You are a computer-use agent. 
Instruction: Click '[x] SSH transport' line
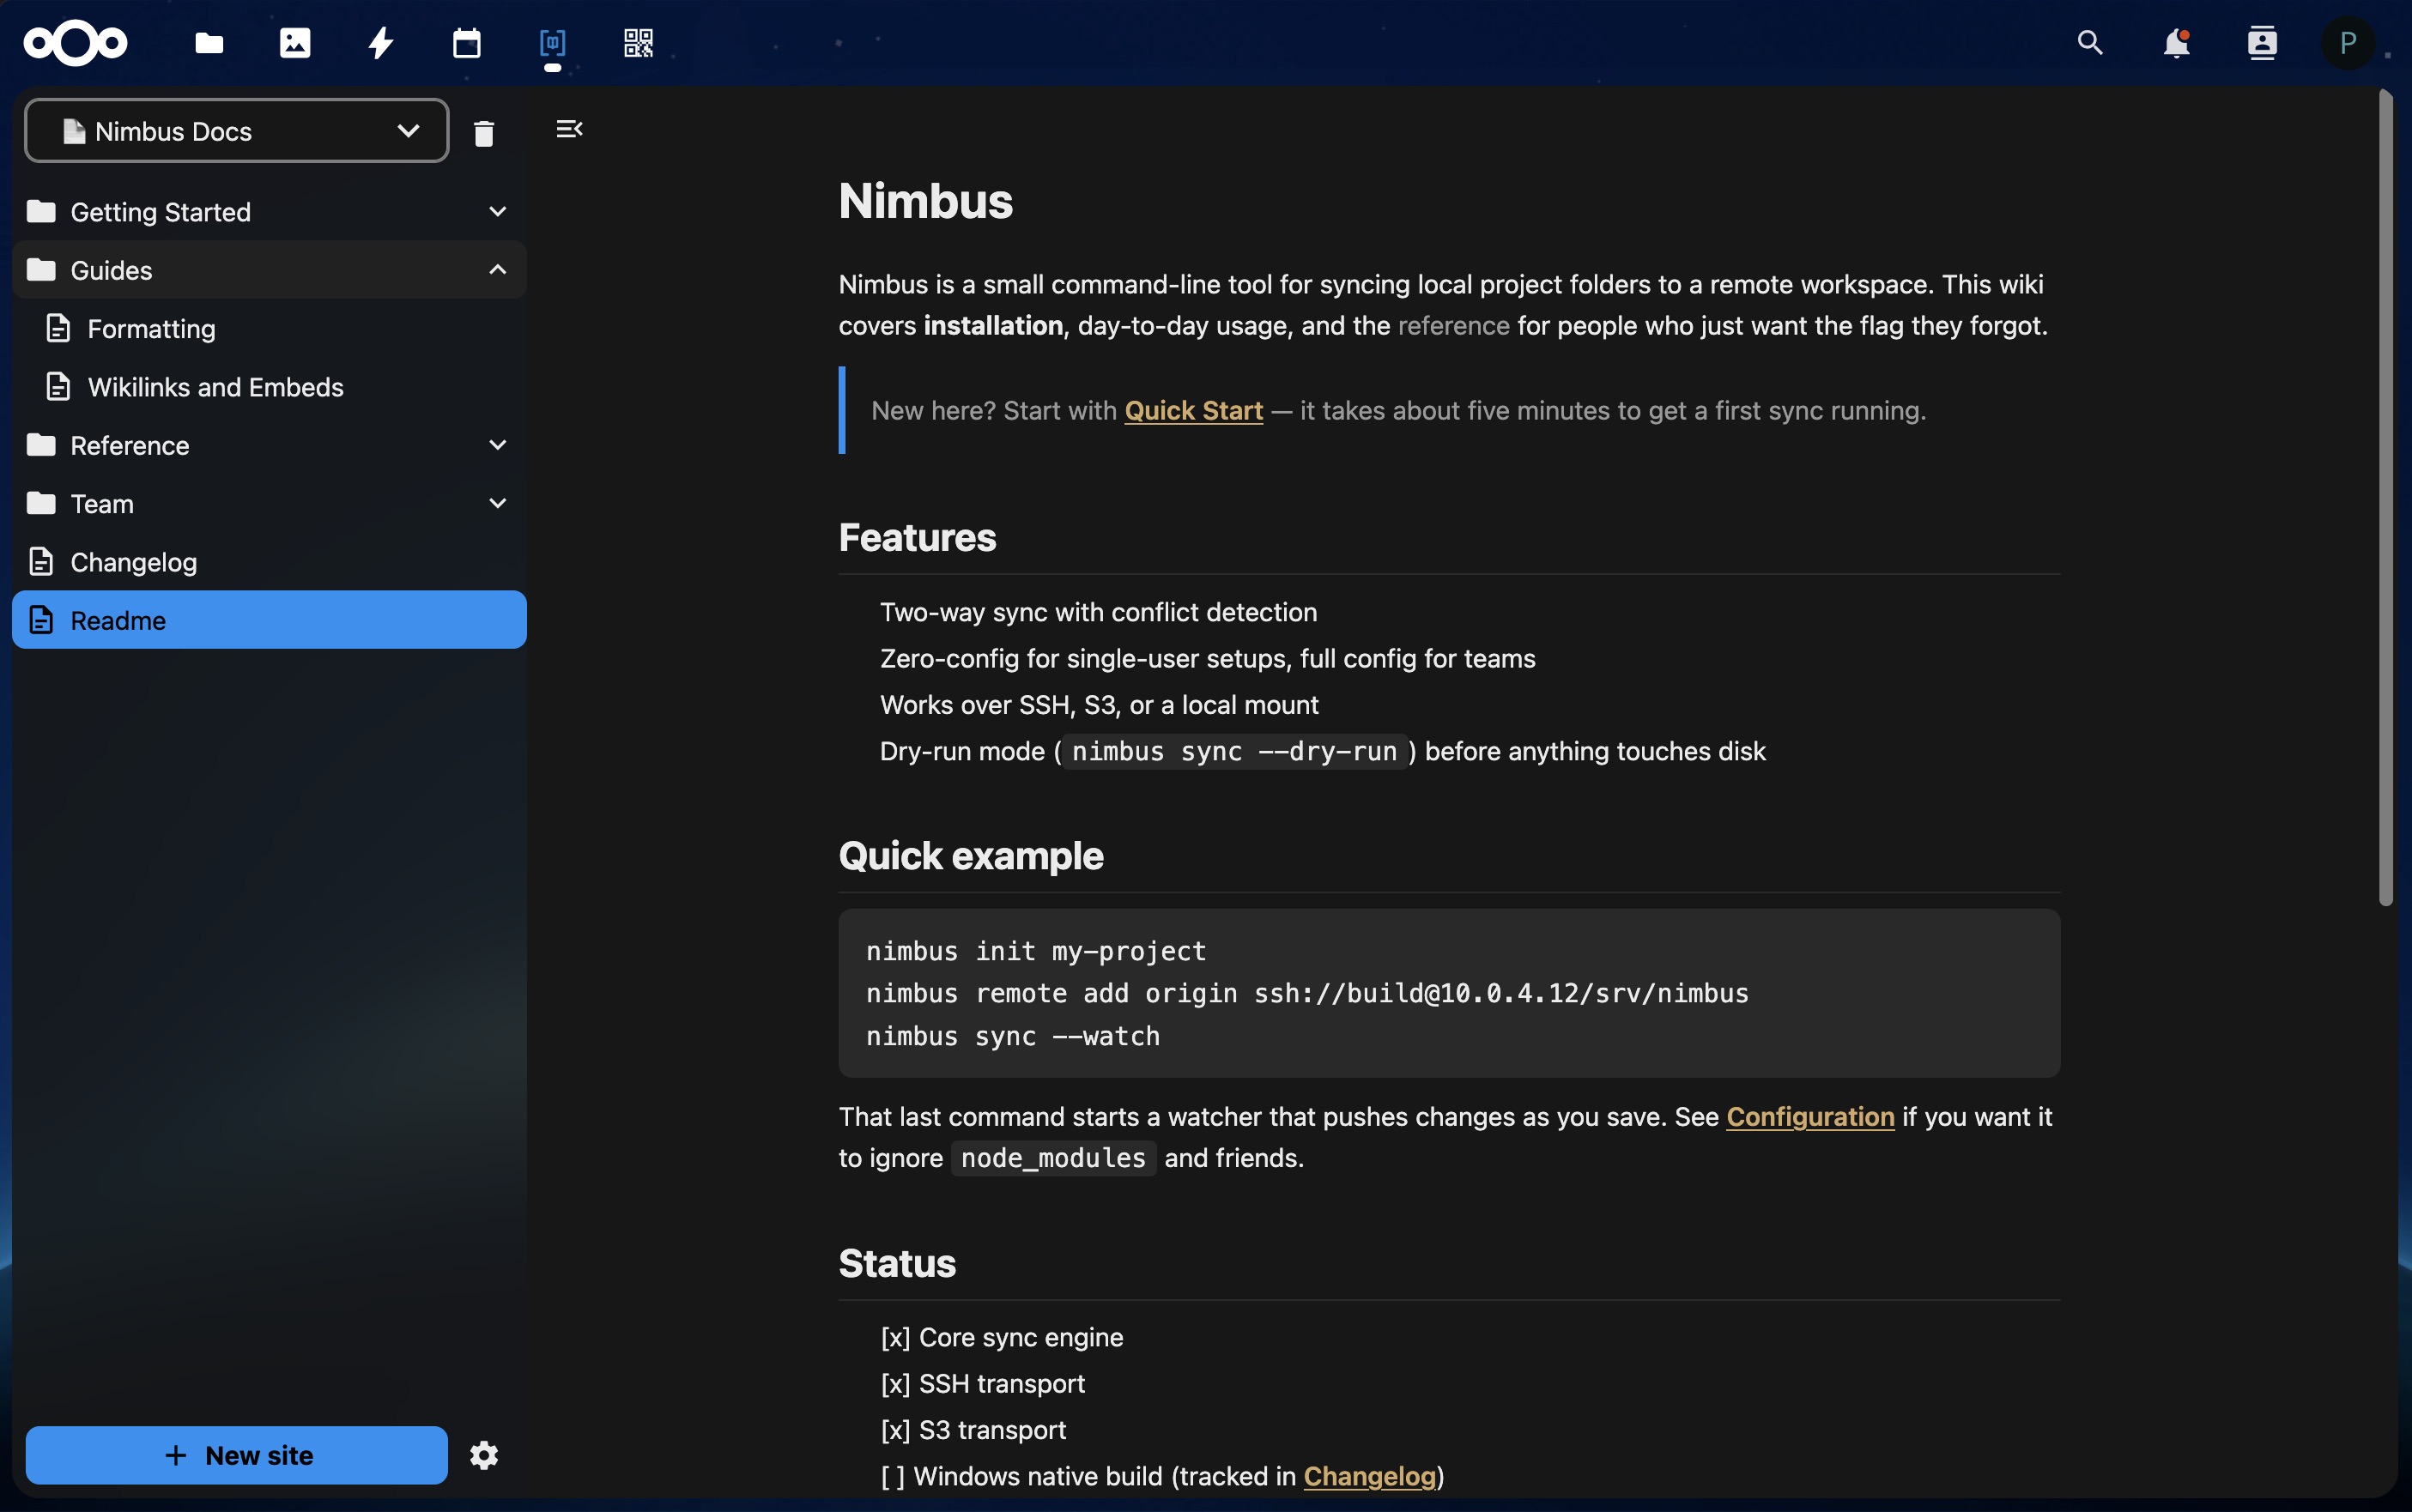pos(983,1383)
